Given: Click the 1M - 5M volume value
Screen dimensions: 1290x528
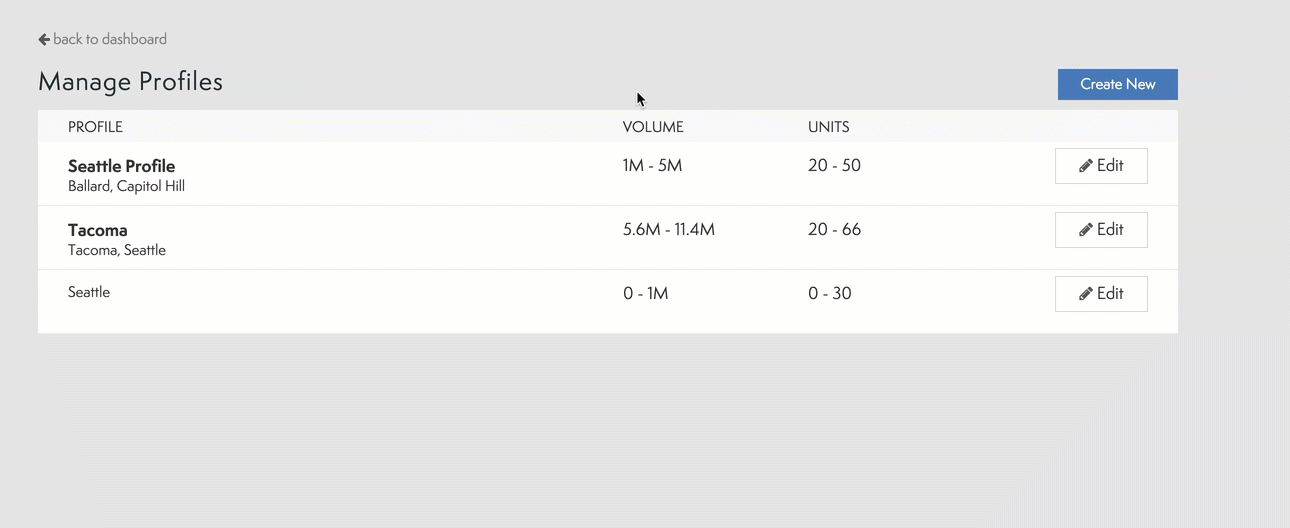Looking at the screenshot, I should 652,166.
